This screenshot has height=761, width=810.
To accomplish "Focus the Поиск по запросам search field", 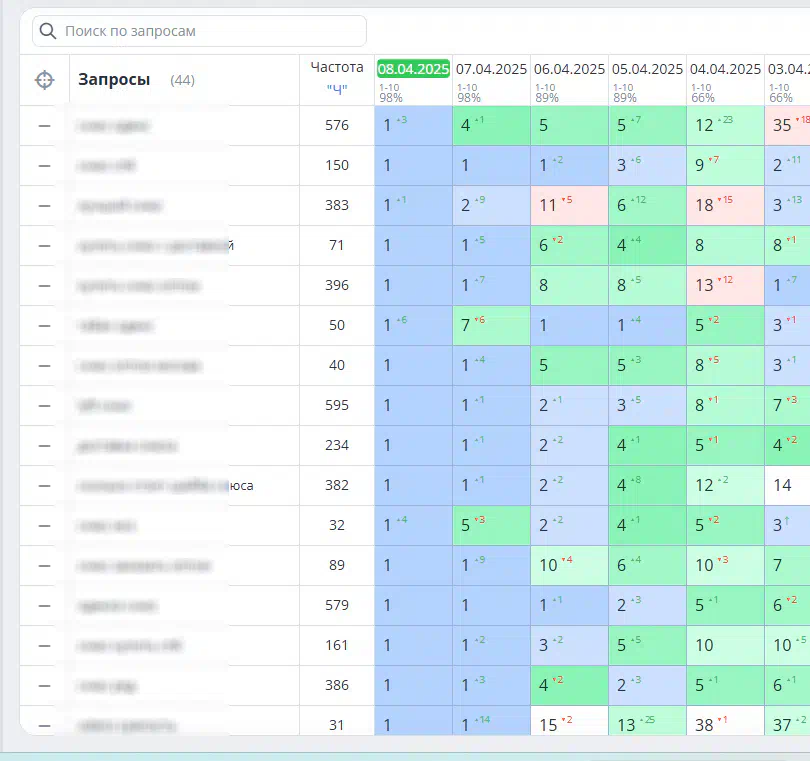I will tap(210, 31).
